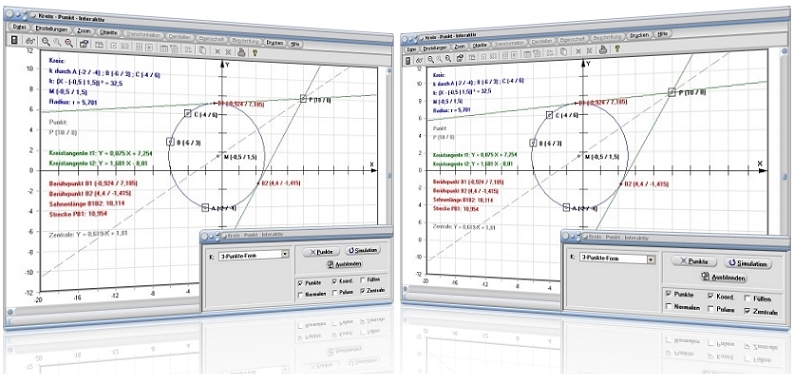
Task: Enable the Füllen checkbox in the left control panel
Action: pyautogui.click(x=363, y=279)
